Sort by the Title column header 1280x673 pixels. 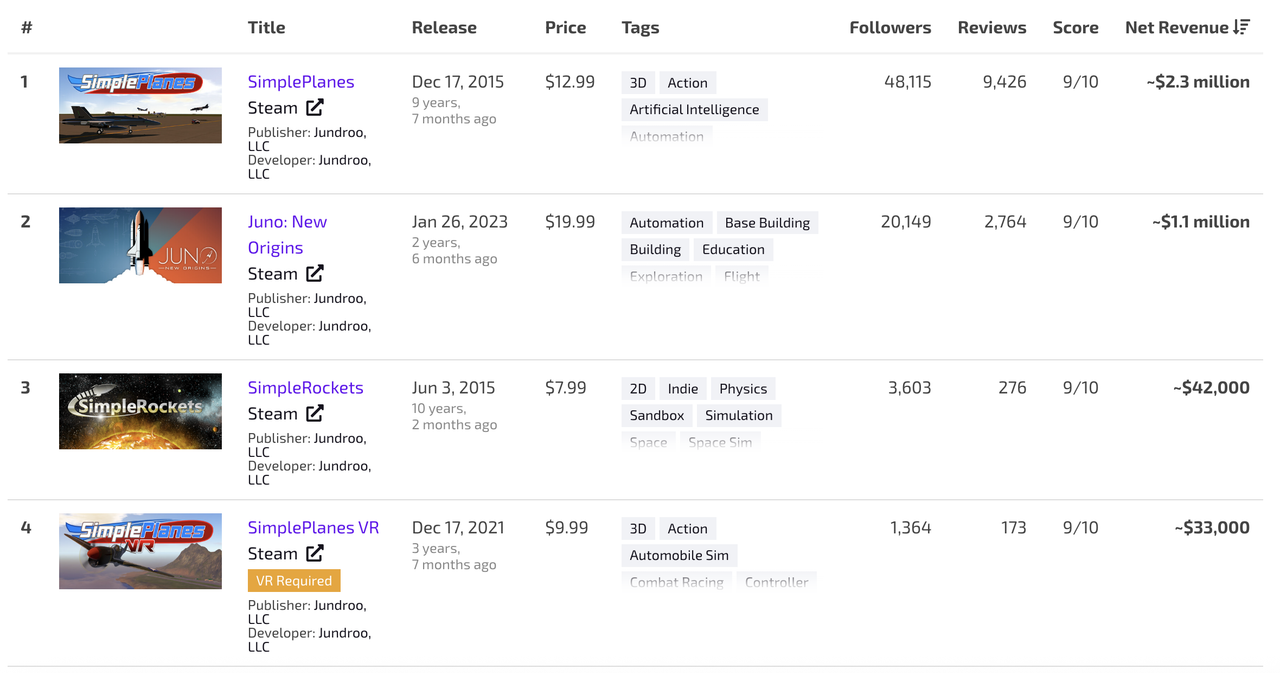tap(267, 27)
